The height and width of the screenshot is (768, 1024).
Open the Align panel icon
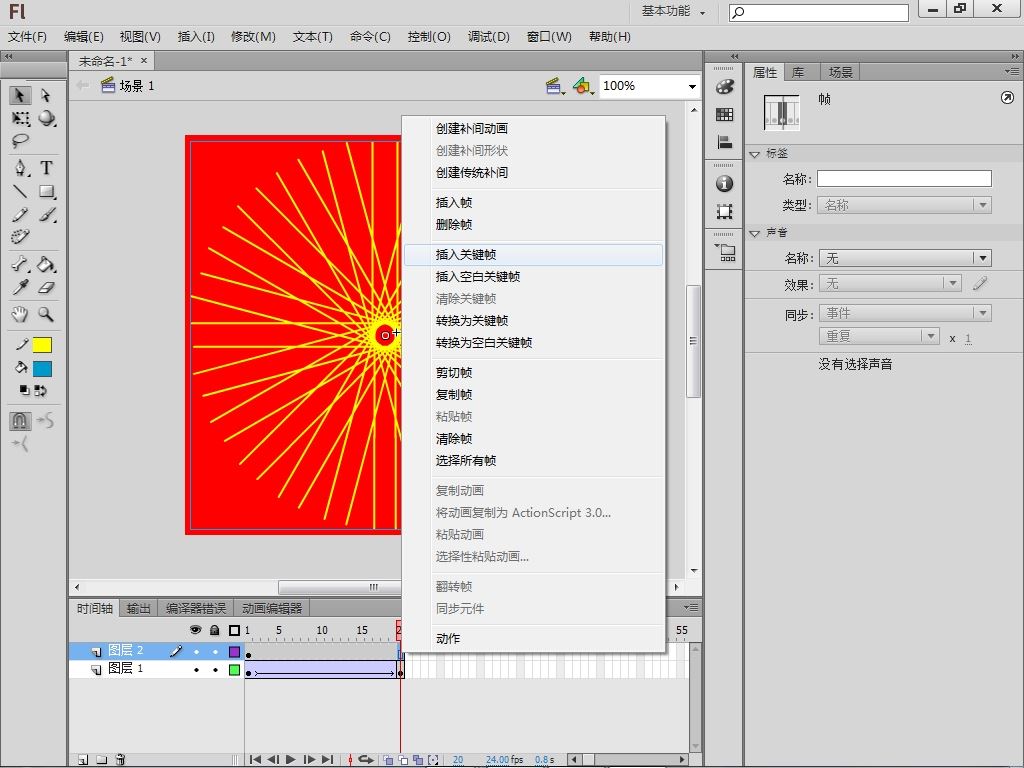pyautogui.click(x=724, y=142)
